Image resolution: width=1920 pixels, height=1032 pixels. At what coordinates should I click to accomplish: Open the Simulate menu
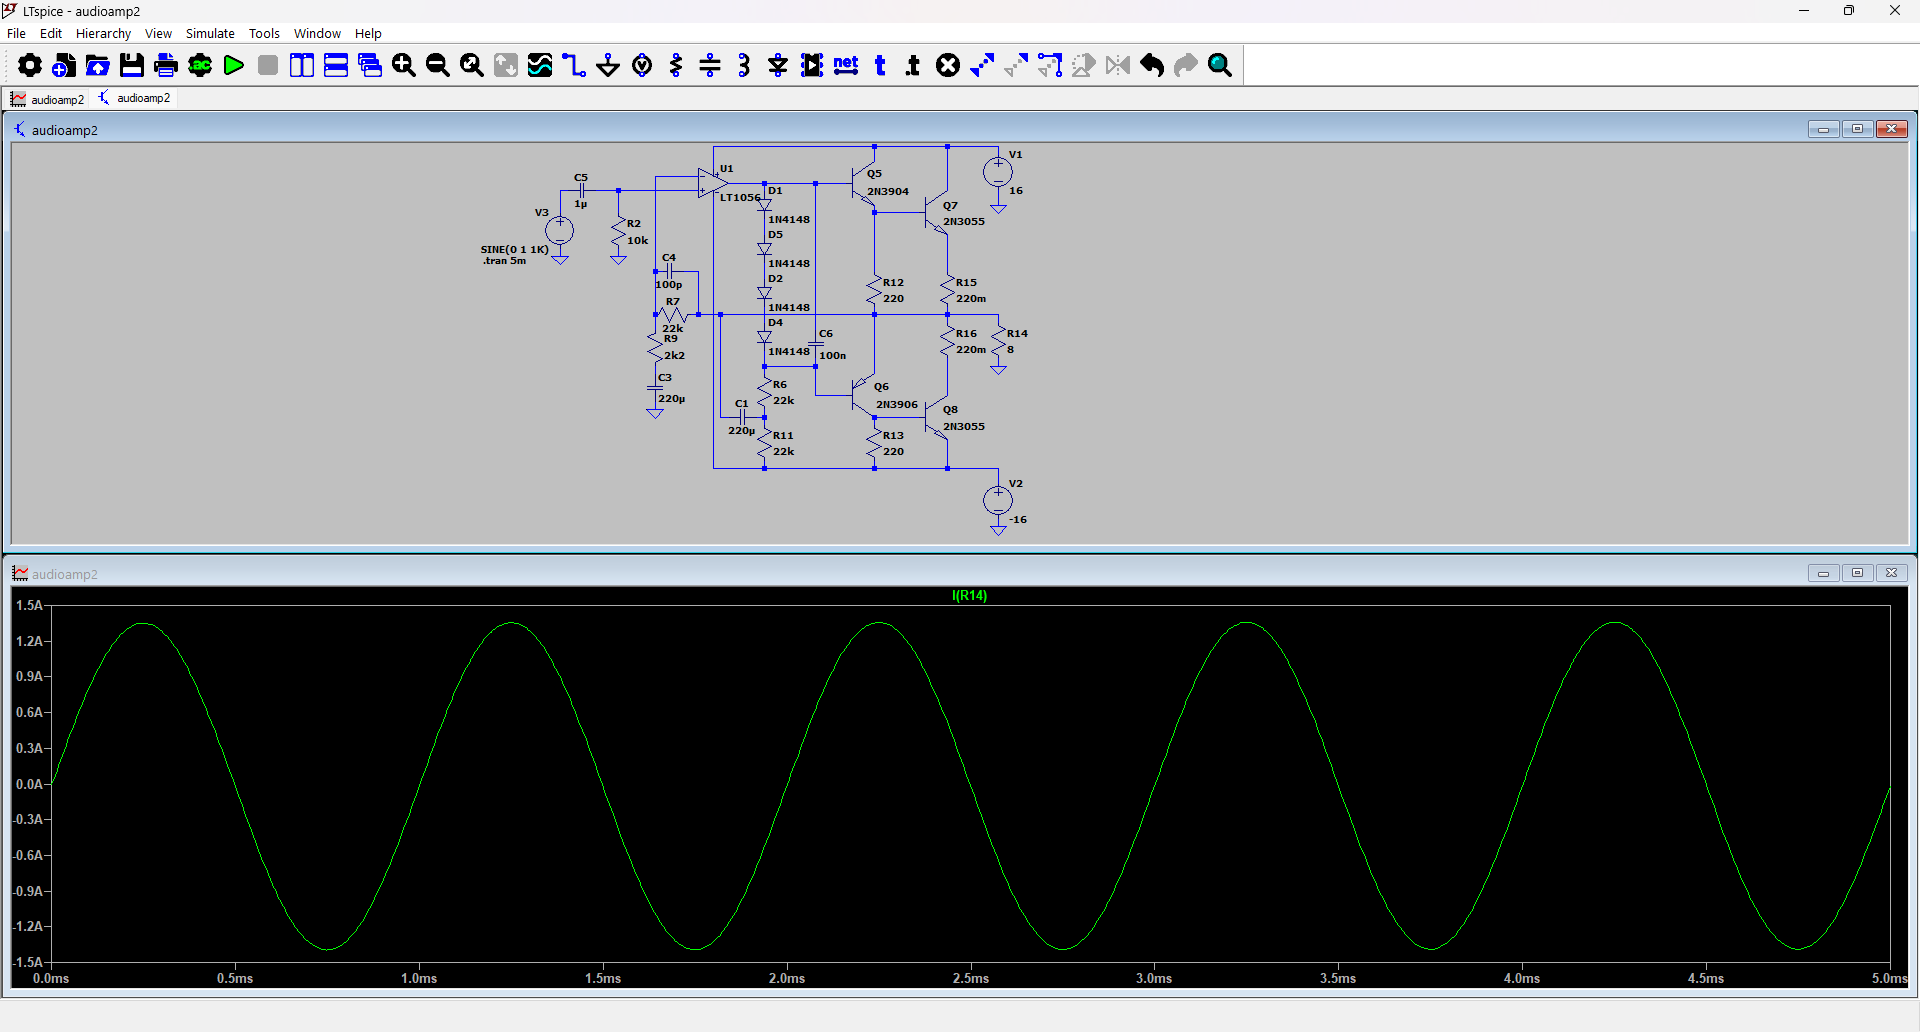coord(210,33)
